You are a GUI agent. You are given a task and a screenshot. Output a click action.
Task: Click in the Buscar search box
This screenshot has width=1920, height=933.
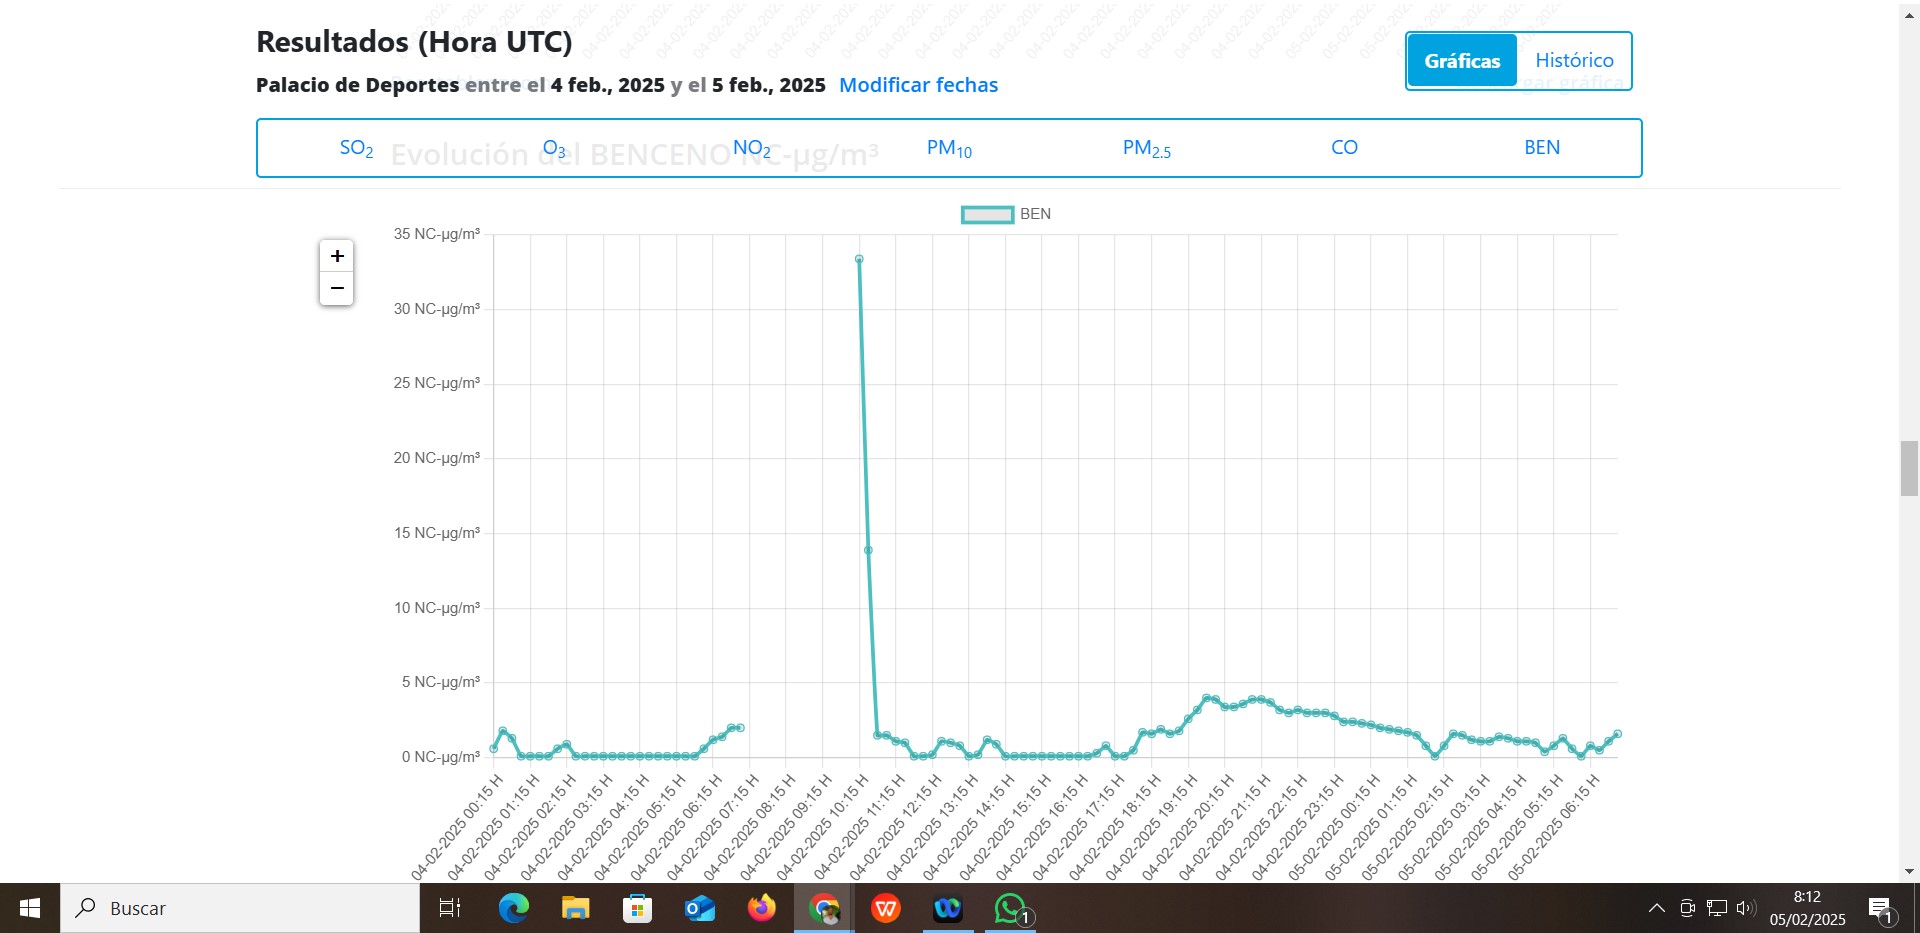pyautogui.click(x=240, y=908)
